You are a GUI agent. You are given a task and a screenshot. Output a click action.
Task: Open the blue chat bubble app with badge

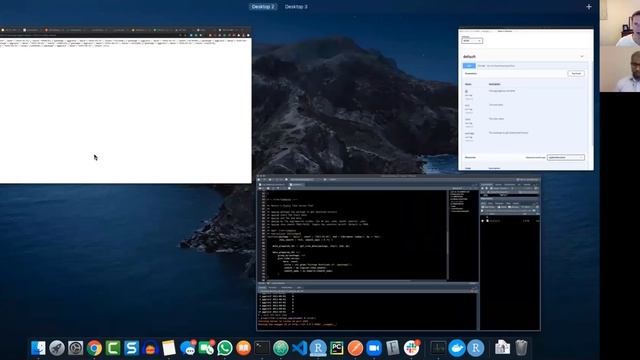187,348
